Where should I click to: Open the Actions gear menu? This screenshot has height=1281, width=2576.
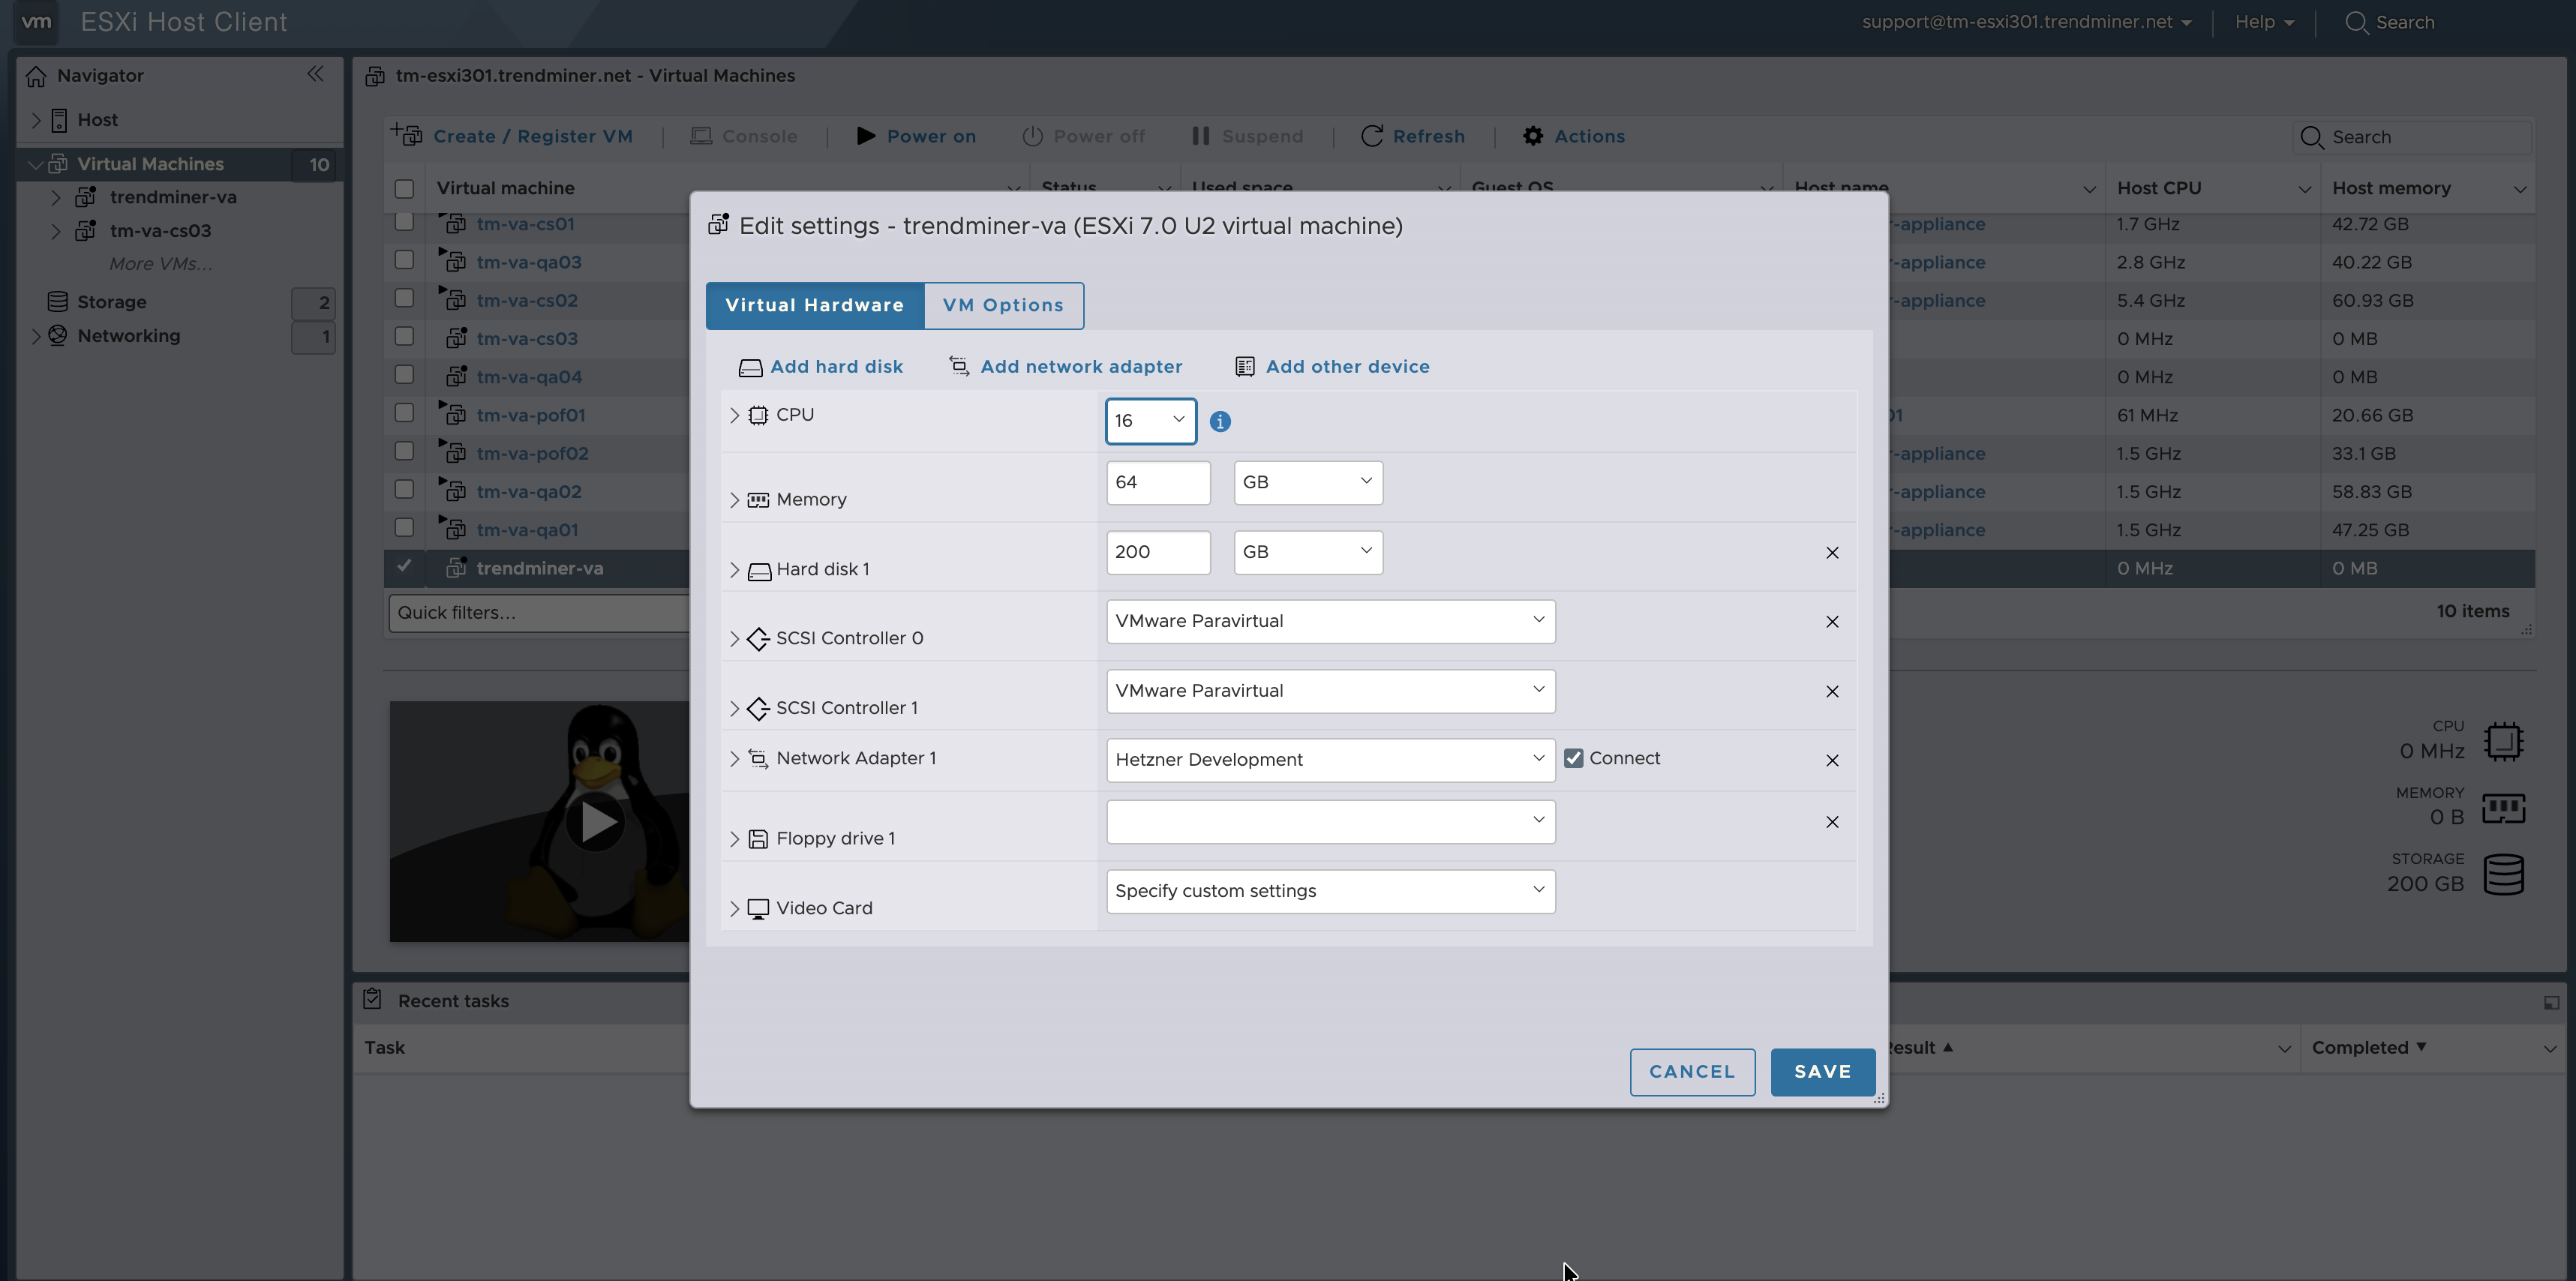tap(1533, 136)
